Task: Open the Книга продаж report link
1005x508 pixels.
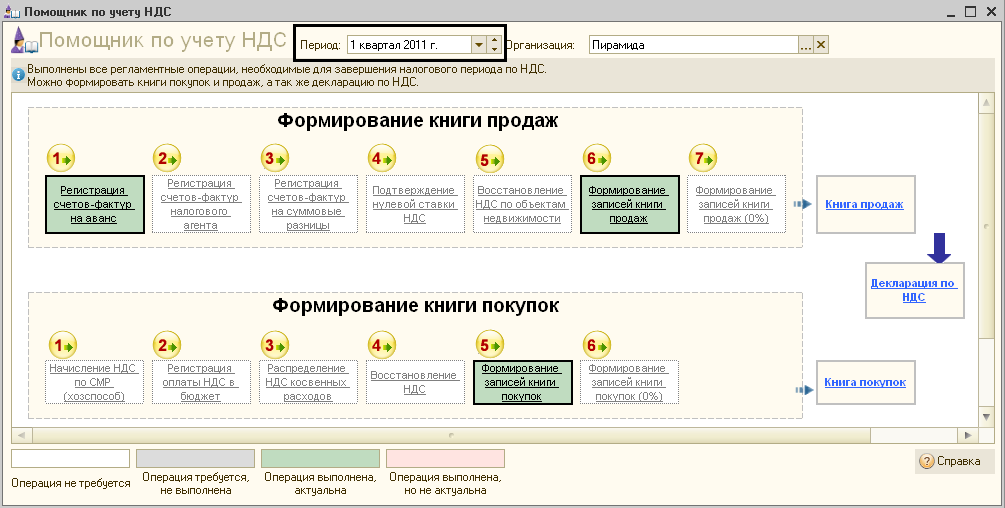Action: 865,204
